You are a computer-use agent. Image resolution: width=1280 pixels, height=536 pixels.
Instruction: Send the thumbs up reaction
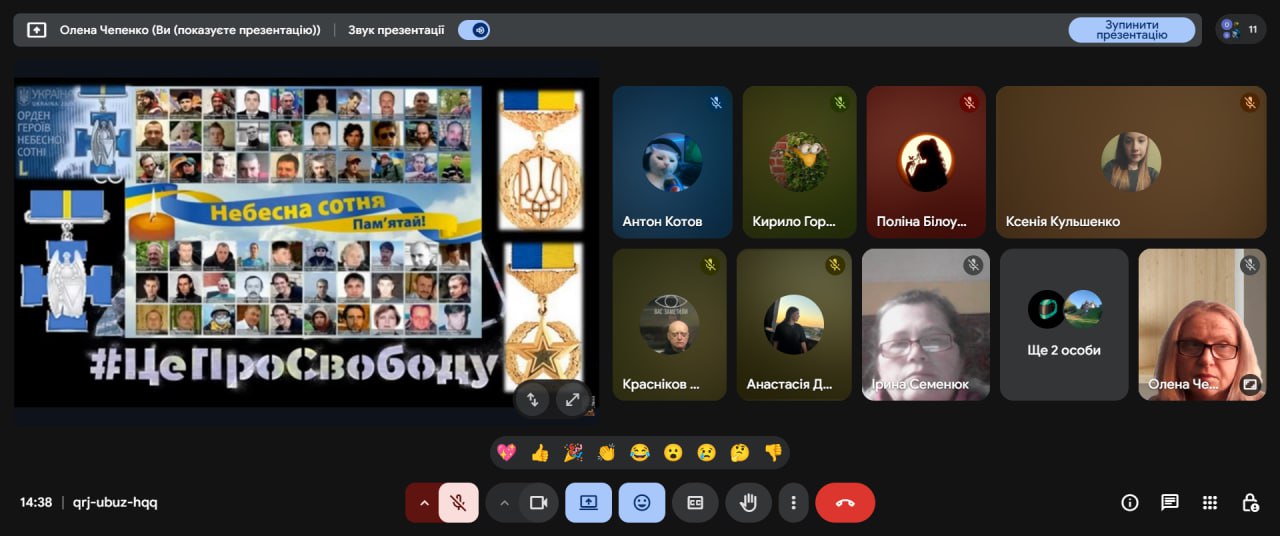click(x=540, y=453)
